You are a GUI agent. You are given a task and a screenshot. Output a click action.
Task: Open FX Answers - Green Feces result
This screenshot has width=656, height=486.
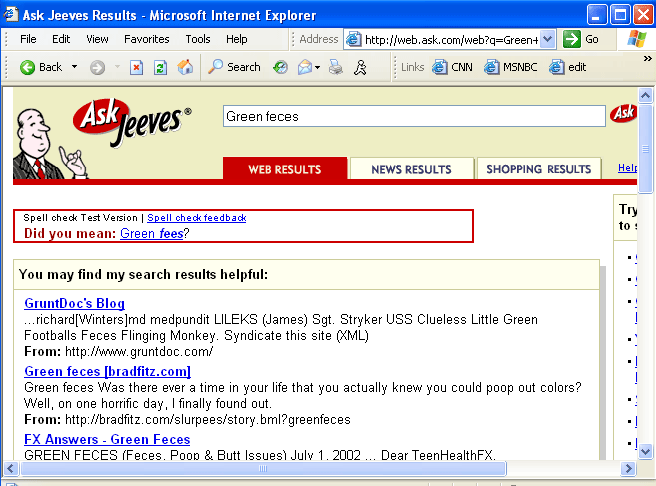pyautogui.click(x=107, y=439)
